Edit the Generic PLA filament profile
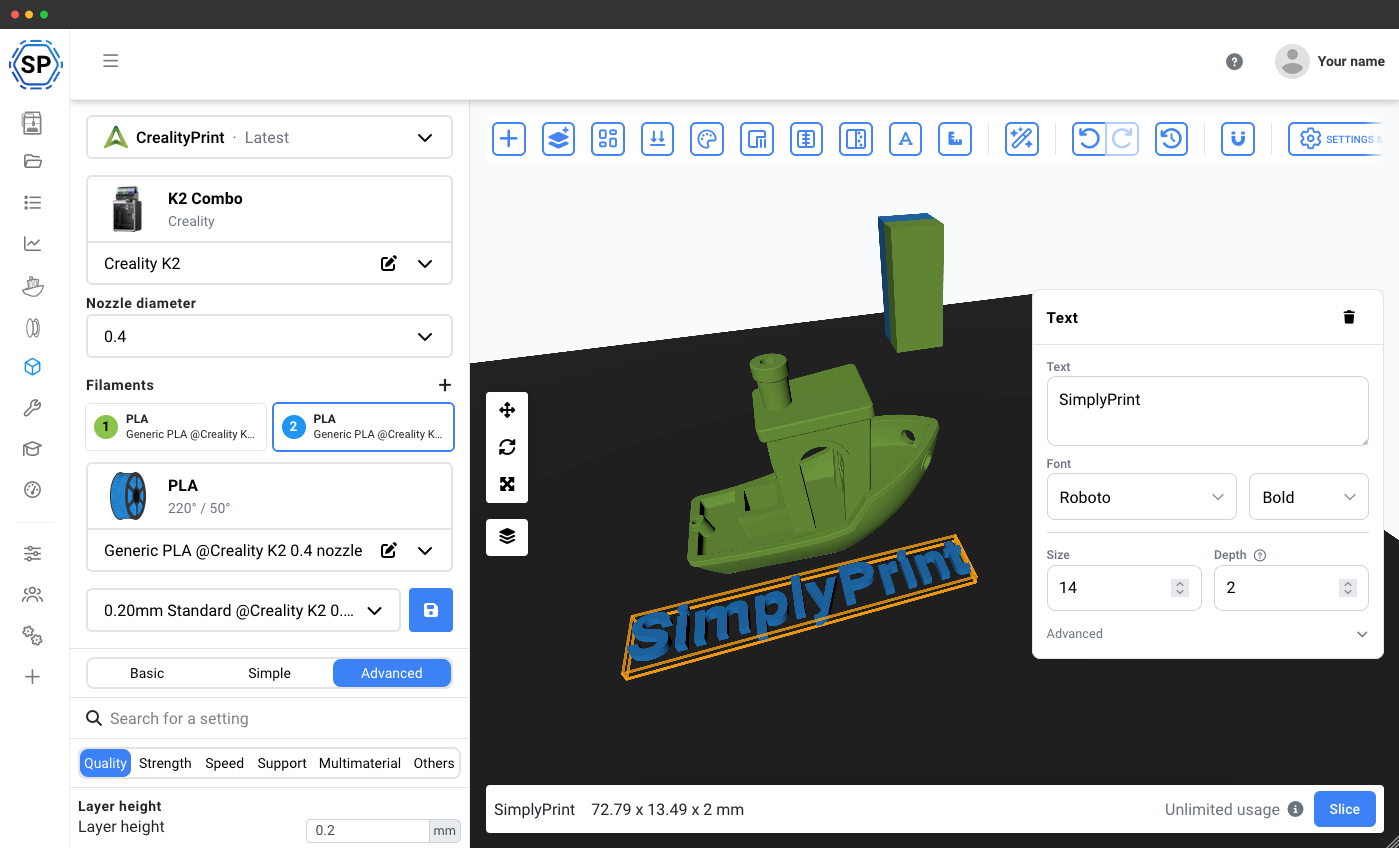This screenshot has height=848, width=1399. point(389,550)
